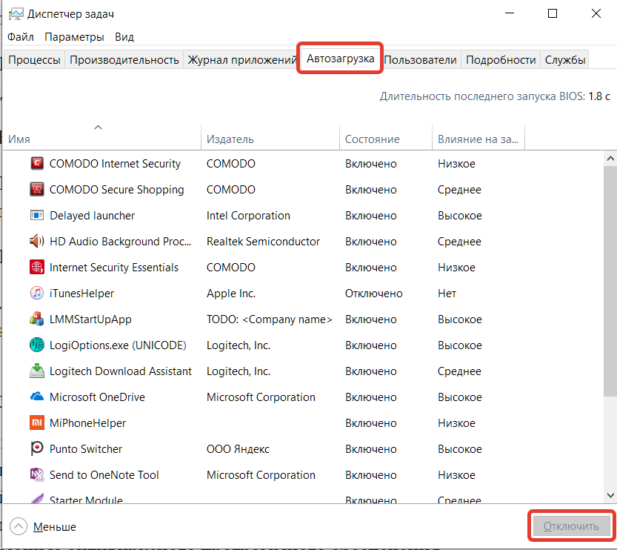The height and width of the screenshot is (550, 617).
Task: Select the MiPhoneHelper row name
Action: [x=87, y=423]
